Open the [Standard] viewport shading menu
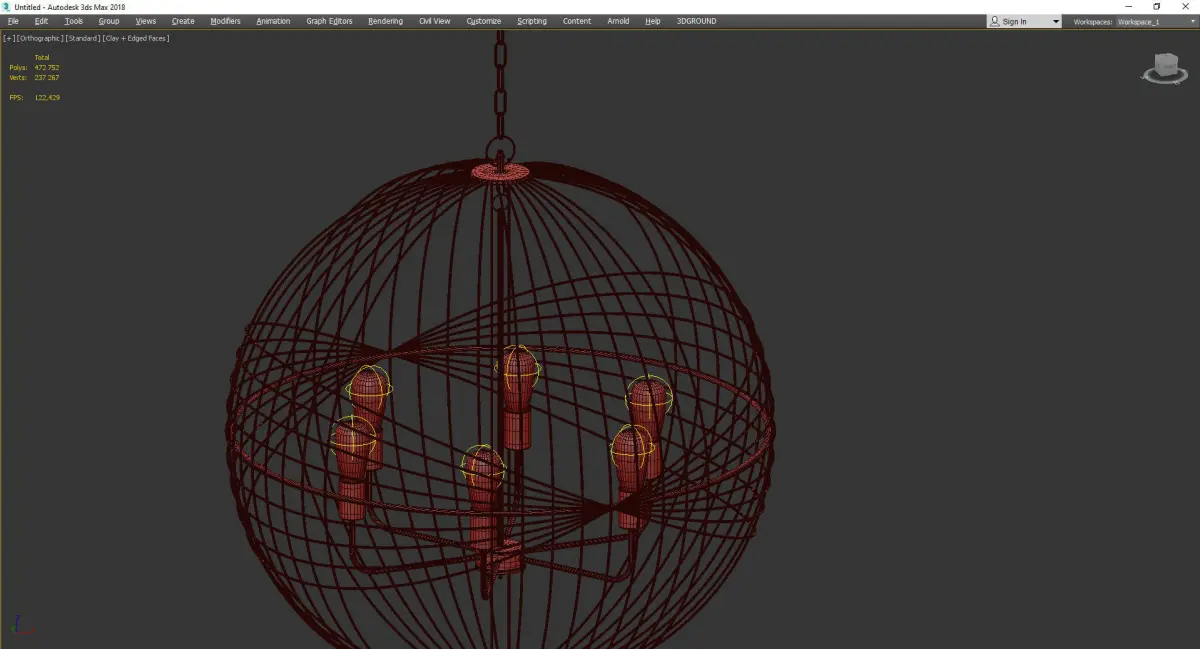The width and height of the screenshot is (1200, 649). click(x=83, y=38)
